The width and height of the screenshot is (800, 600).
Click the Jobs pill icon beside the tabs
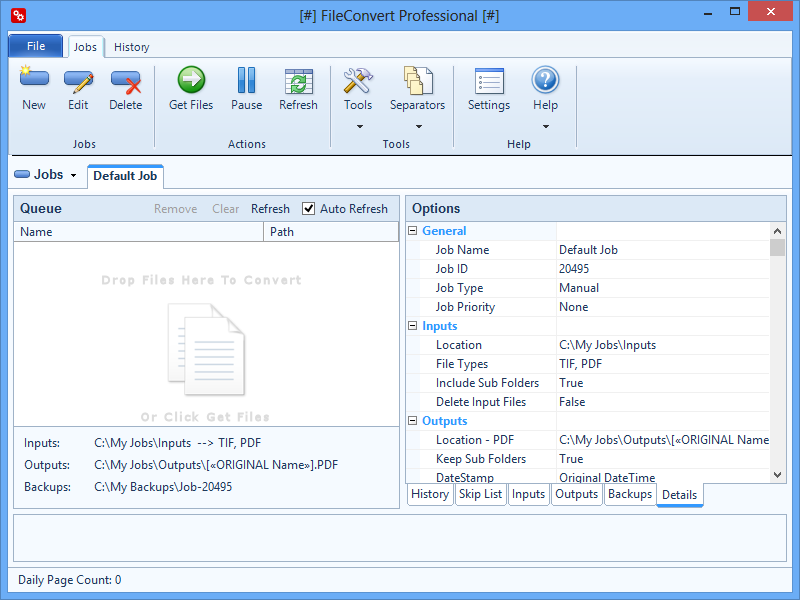click(22, 174)
